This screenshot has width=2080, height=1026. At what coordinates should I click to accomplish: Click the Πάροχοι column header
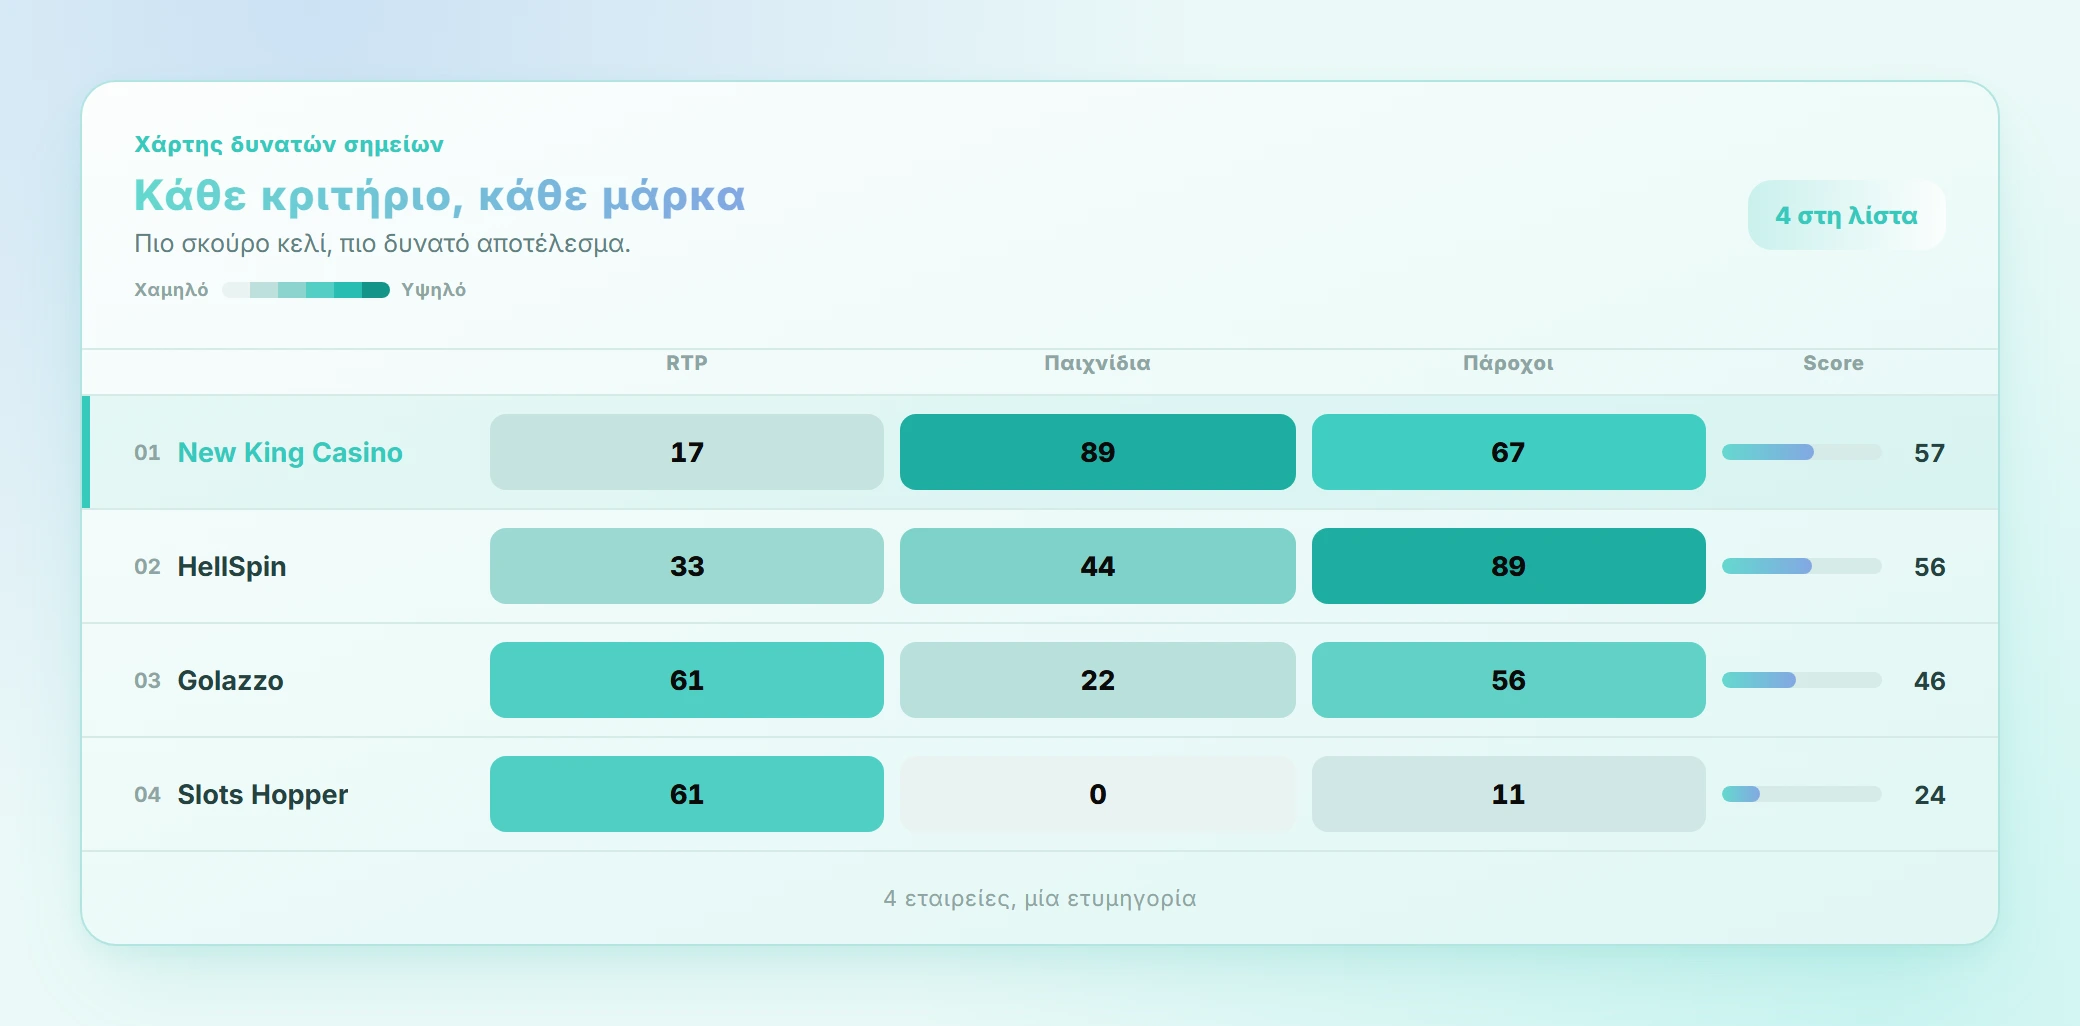pyautogui.click(x=1508, y=363)
